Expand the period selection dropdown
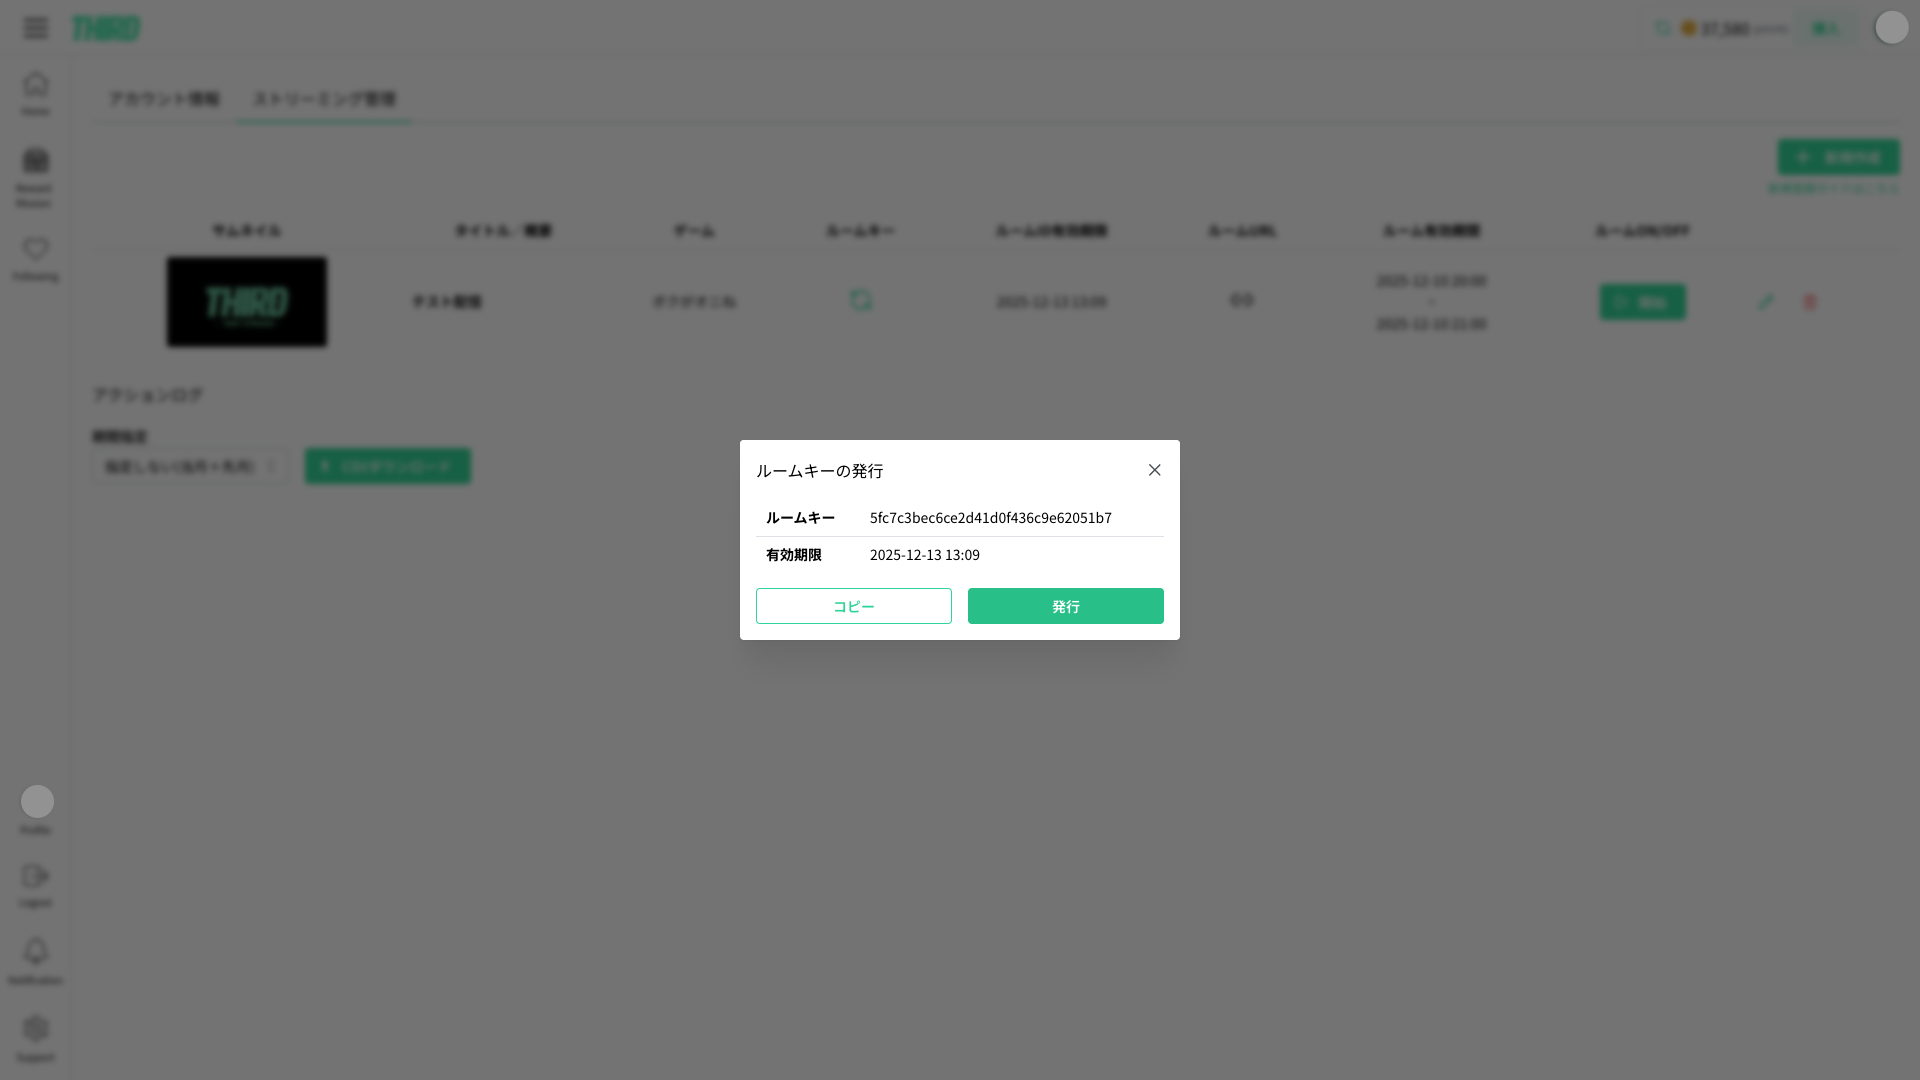The height and width of the screenshot is (1080, 1920). pyautogui.click(x=190, y=466)
